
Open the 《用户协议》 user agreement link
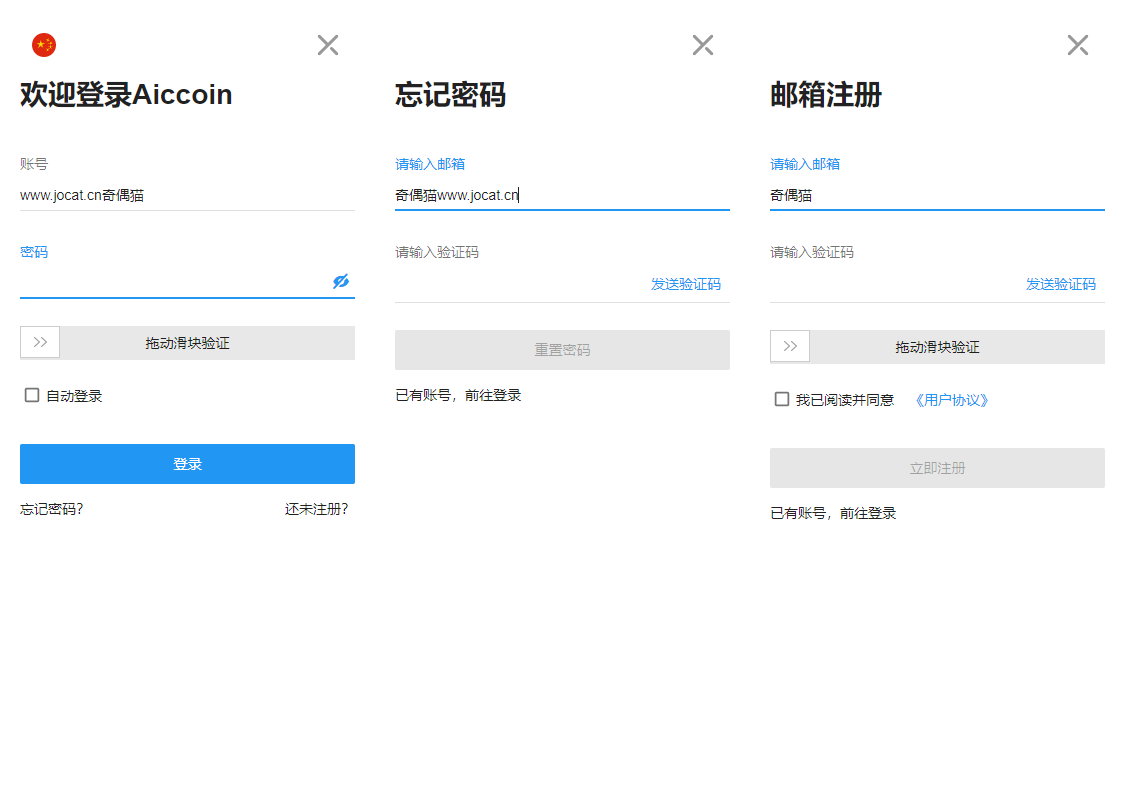click(x=952, y=400)
